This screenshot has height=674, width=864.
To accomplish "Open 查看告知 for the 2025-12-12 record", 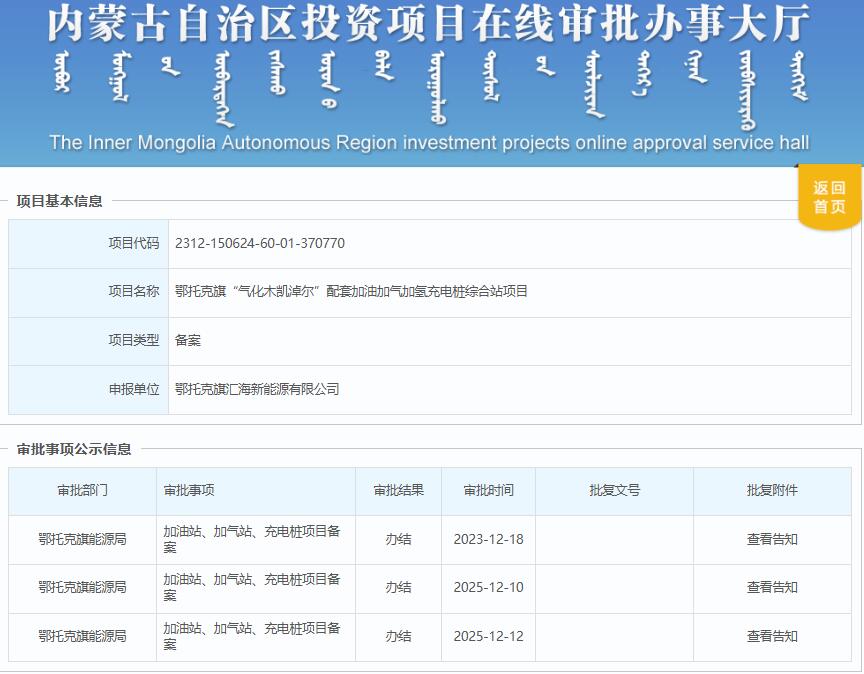I will 771,636.
